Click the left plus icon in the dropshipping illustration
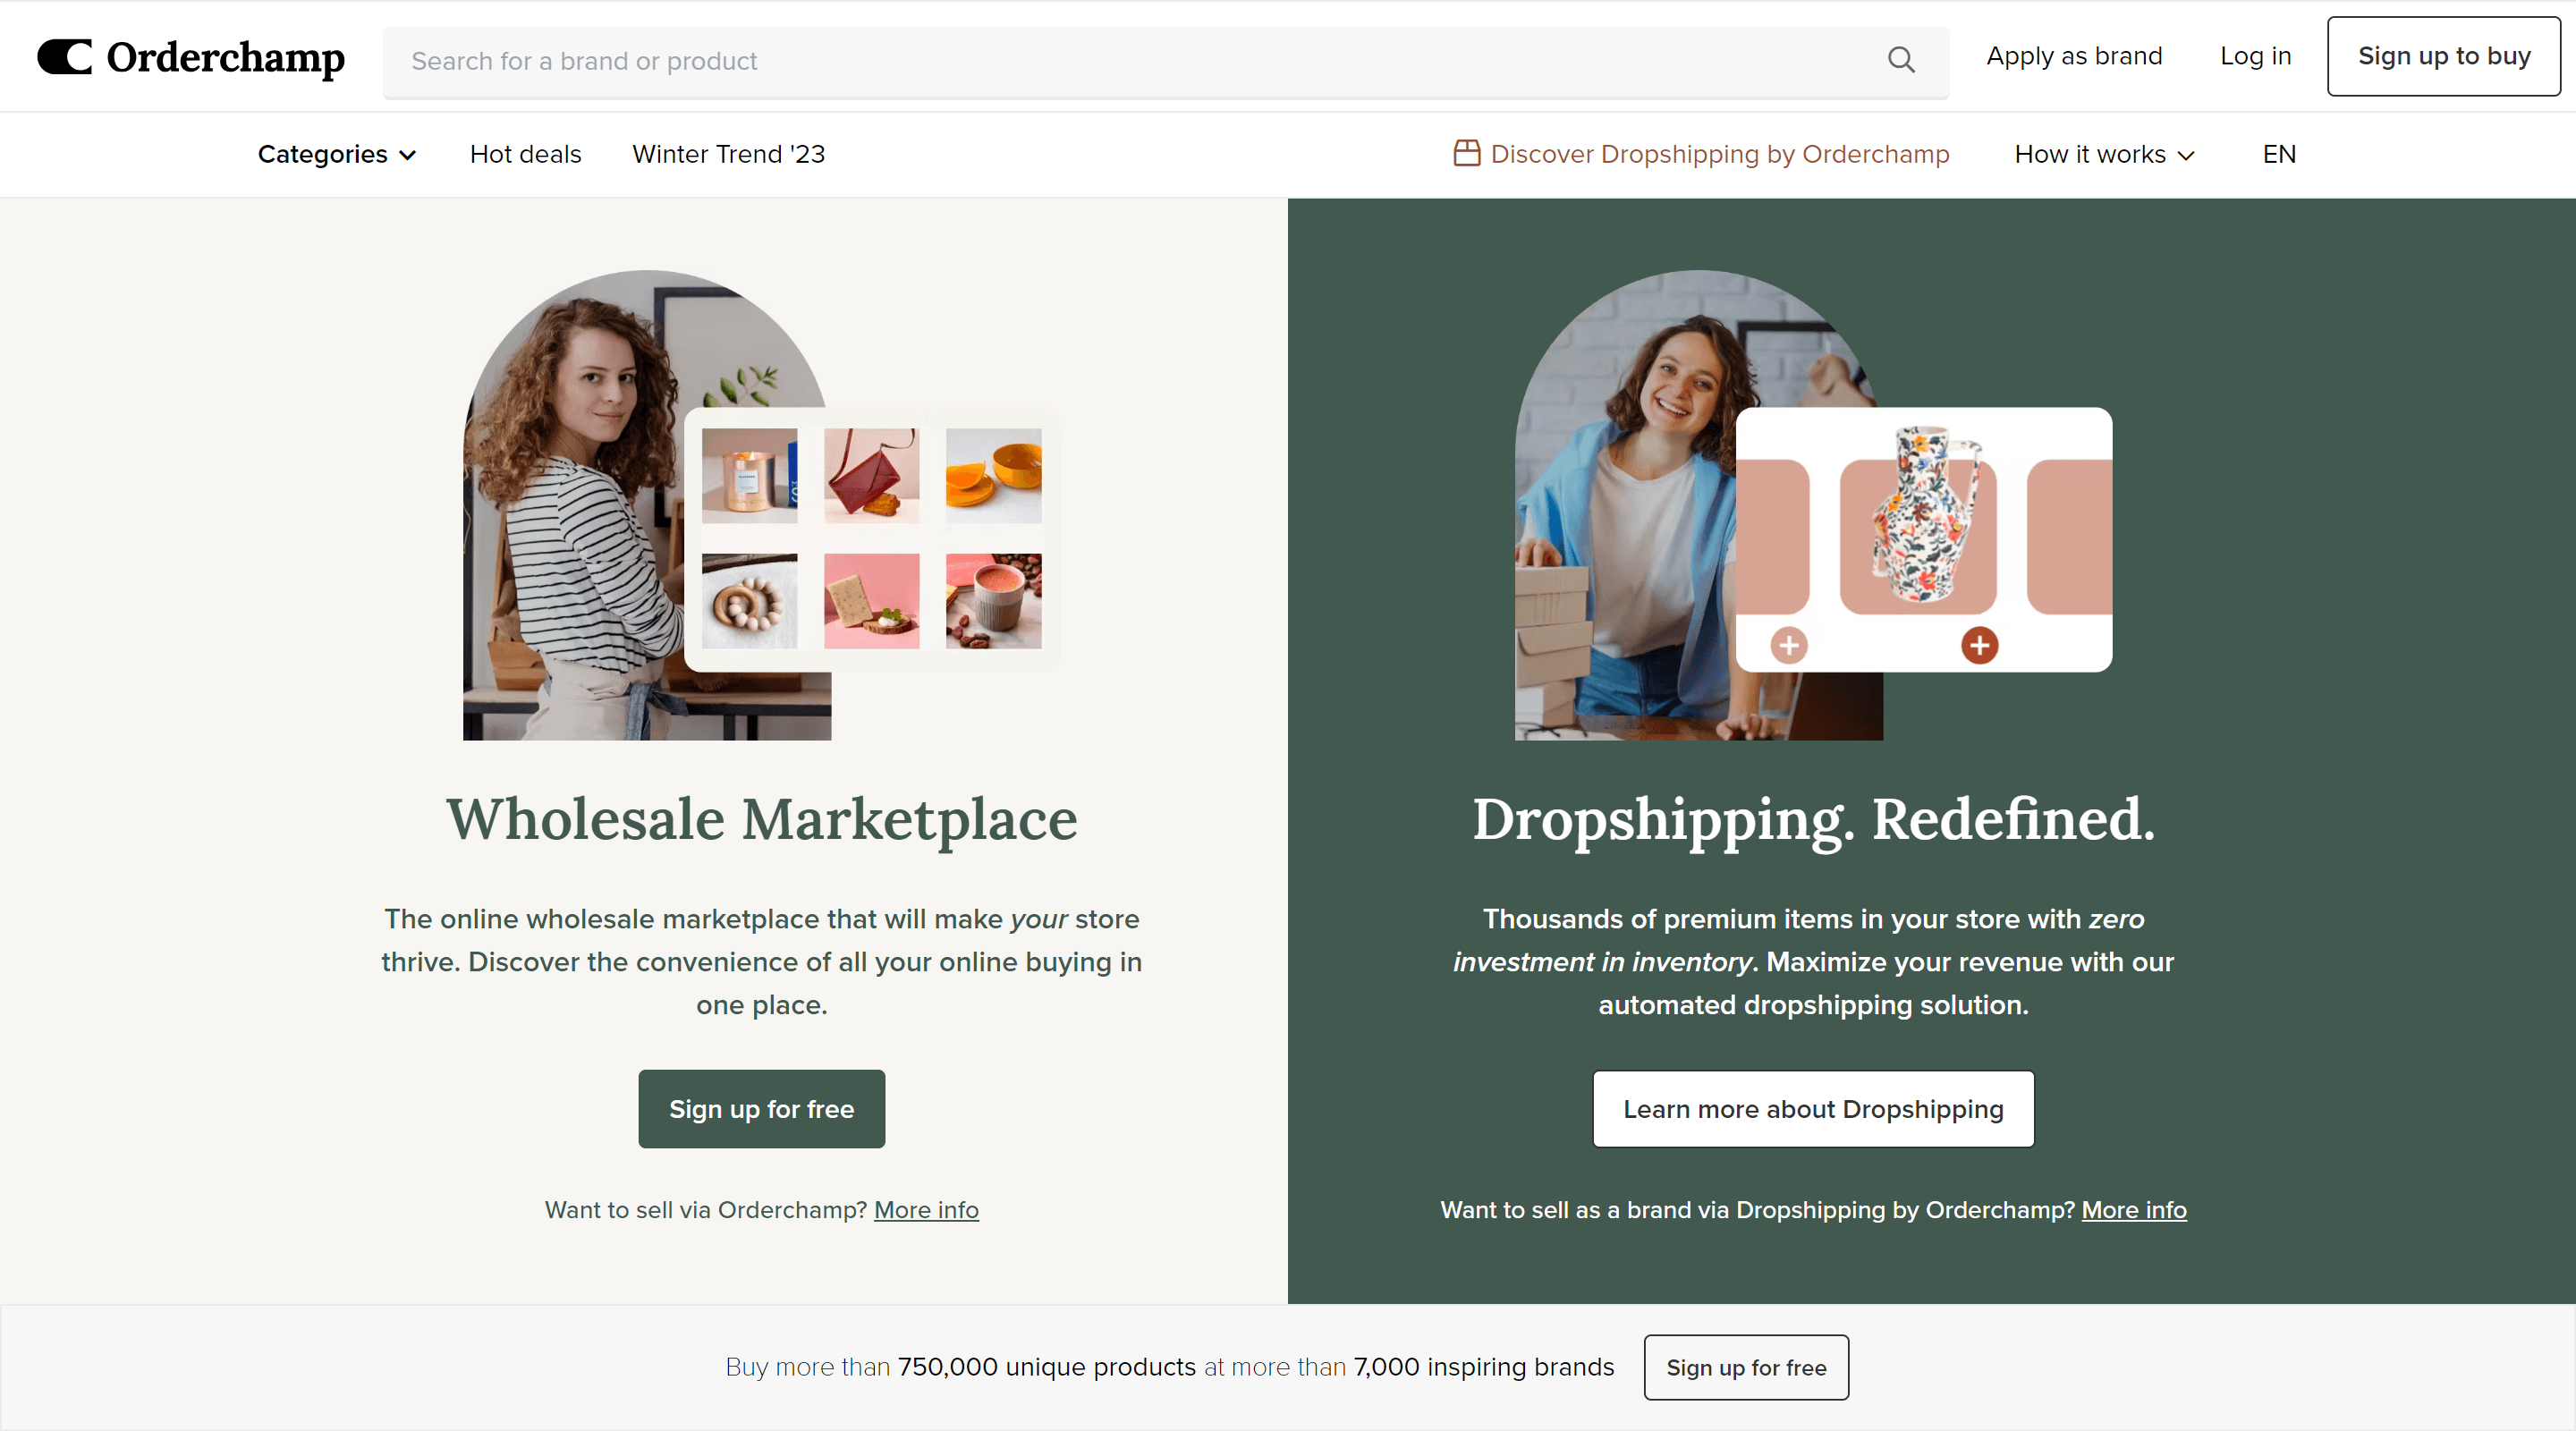Image resolution: width=2576 pixels, height=1431 pixels. [1789, 645]
